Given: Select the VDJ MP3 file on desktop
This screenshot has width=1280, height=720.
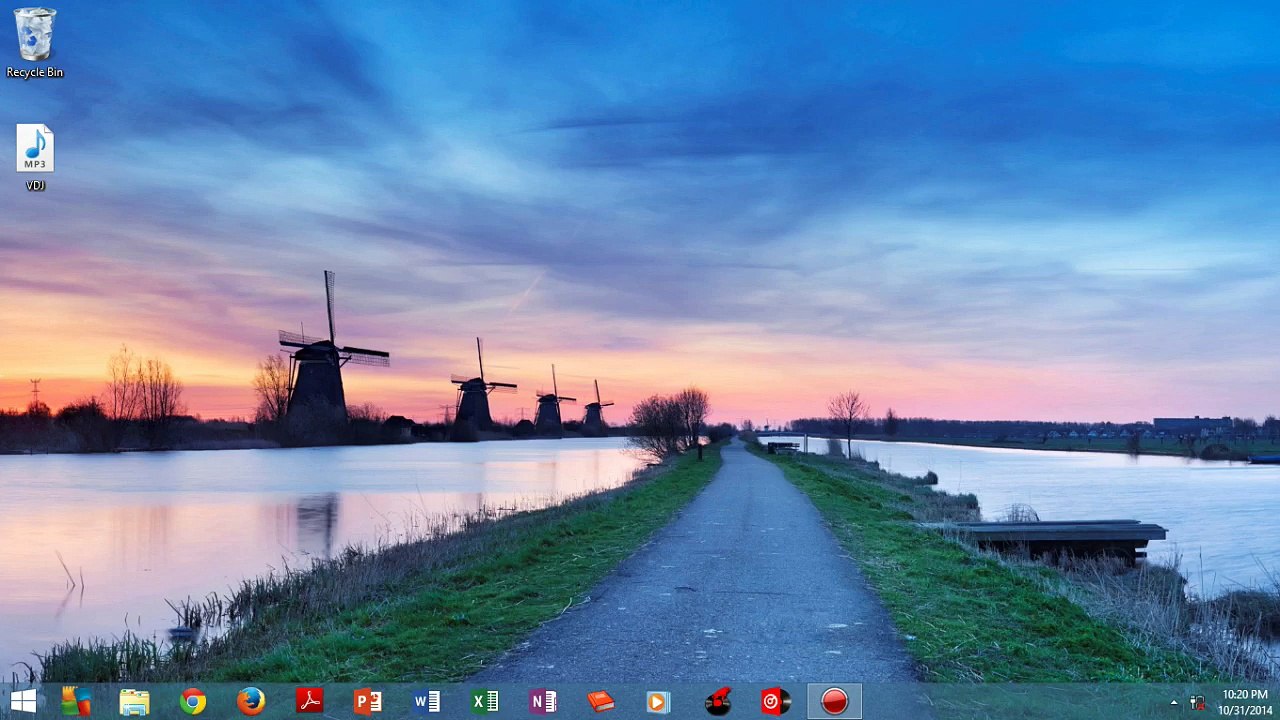Looking at the screenshot, I should point(35,157).
